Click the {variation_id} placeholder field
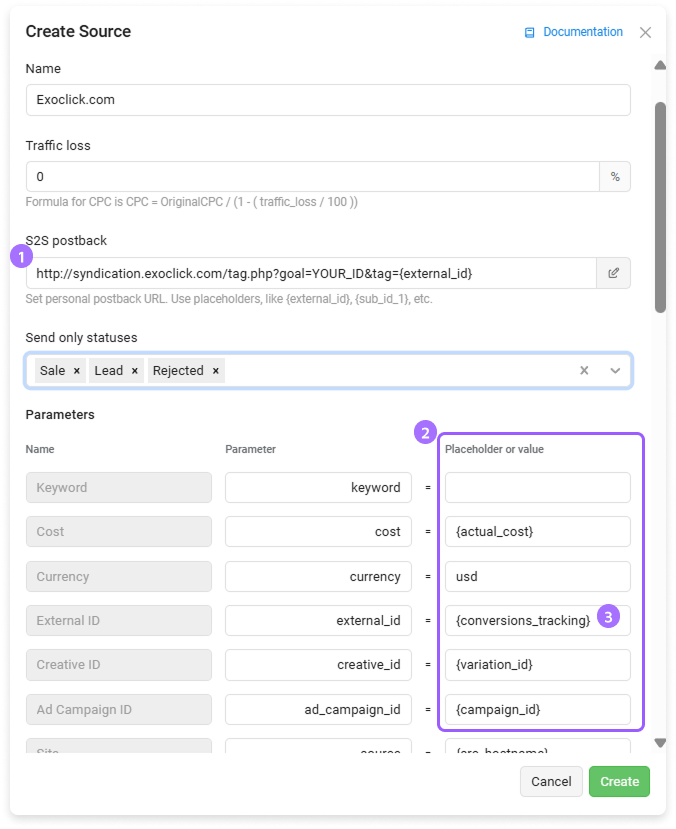The height and width of the screenshot is (829, 676). coord(537,665)
